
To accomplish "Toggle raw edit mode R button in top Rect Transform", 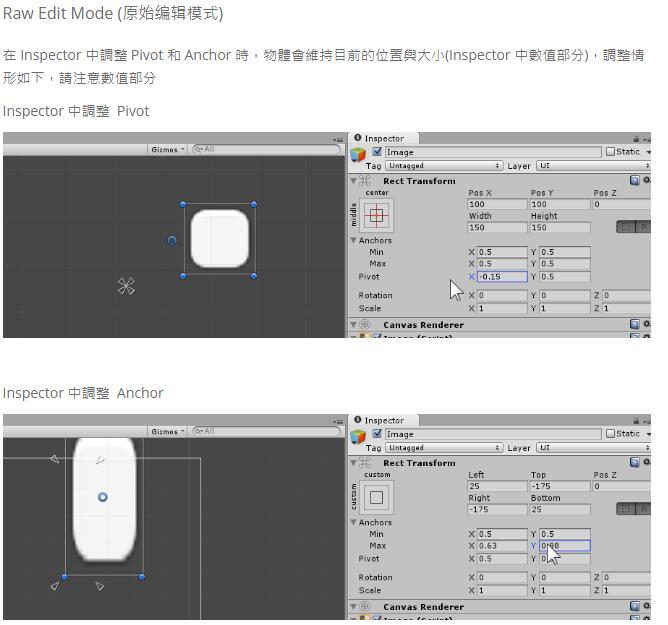I will click(643, 227).
